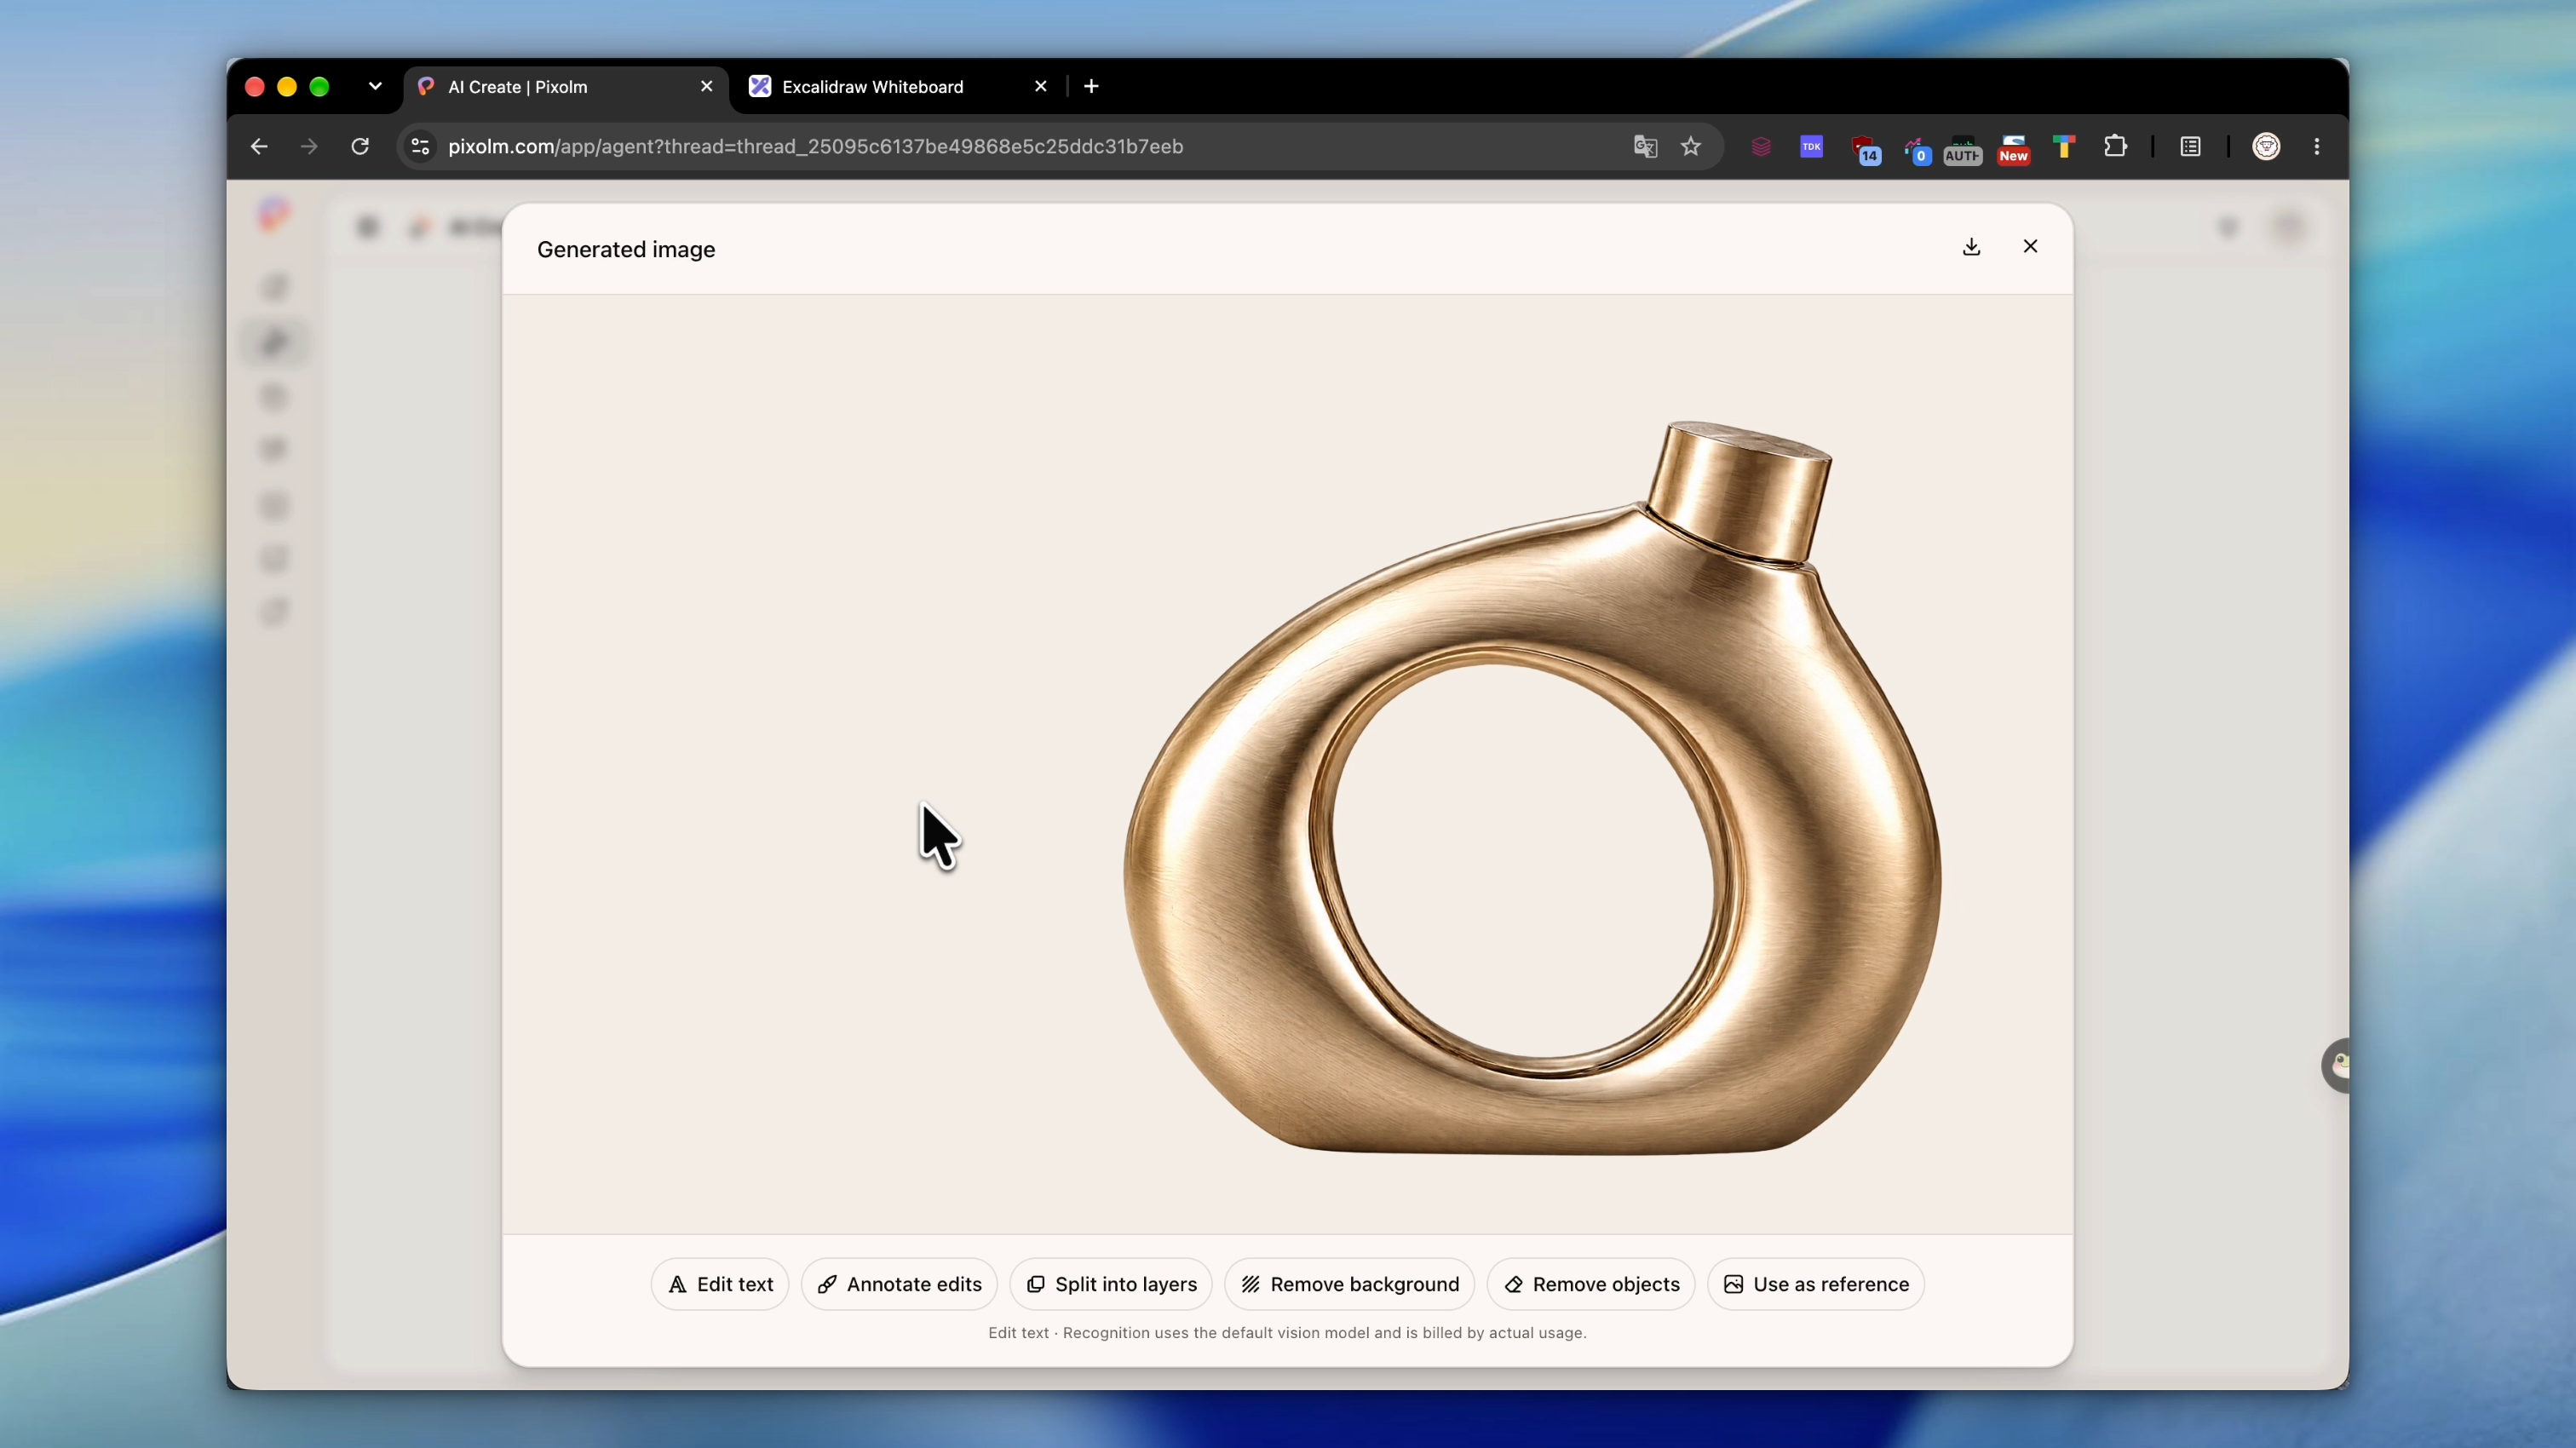Reload the current page
The height and width of the screenshot is (1448, 2576).
click(360, 147)
